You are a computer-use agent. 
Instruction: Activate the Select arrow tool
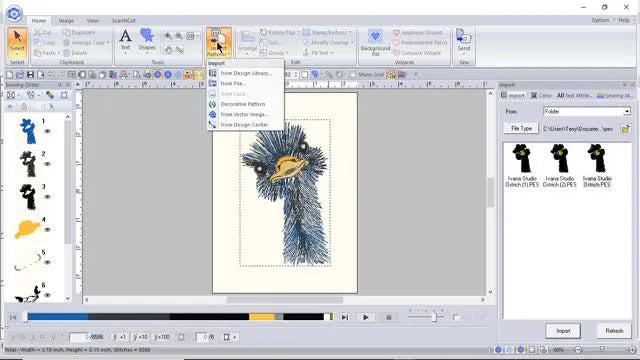coord(17,42)
